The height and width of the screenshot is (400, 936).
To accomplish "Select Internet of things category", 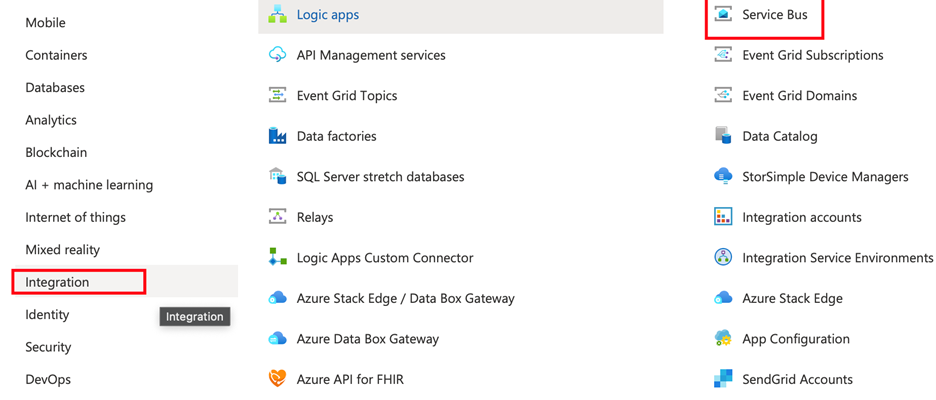I will click(75, 217).
